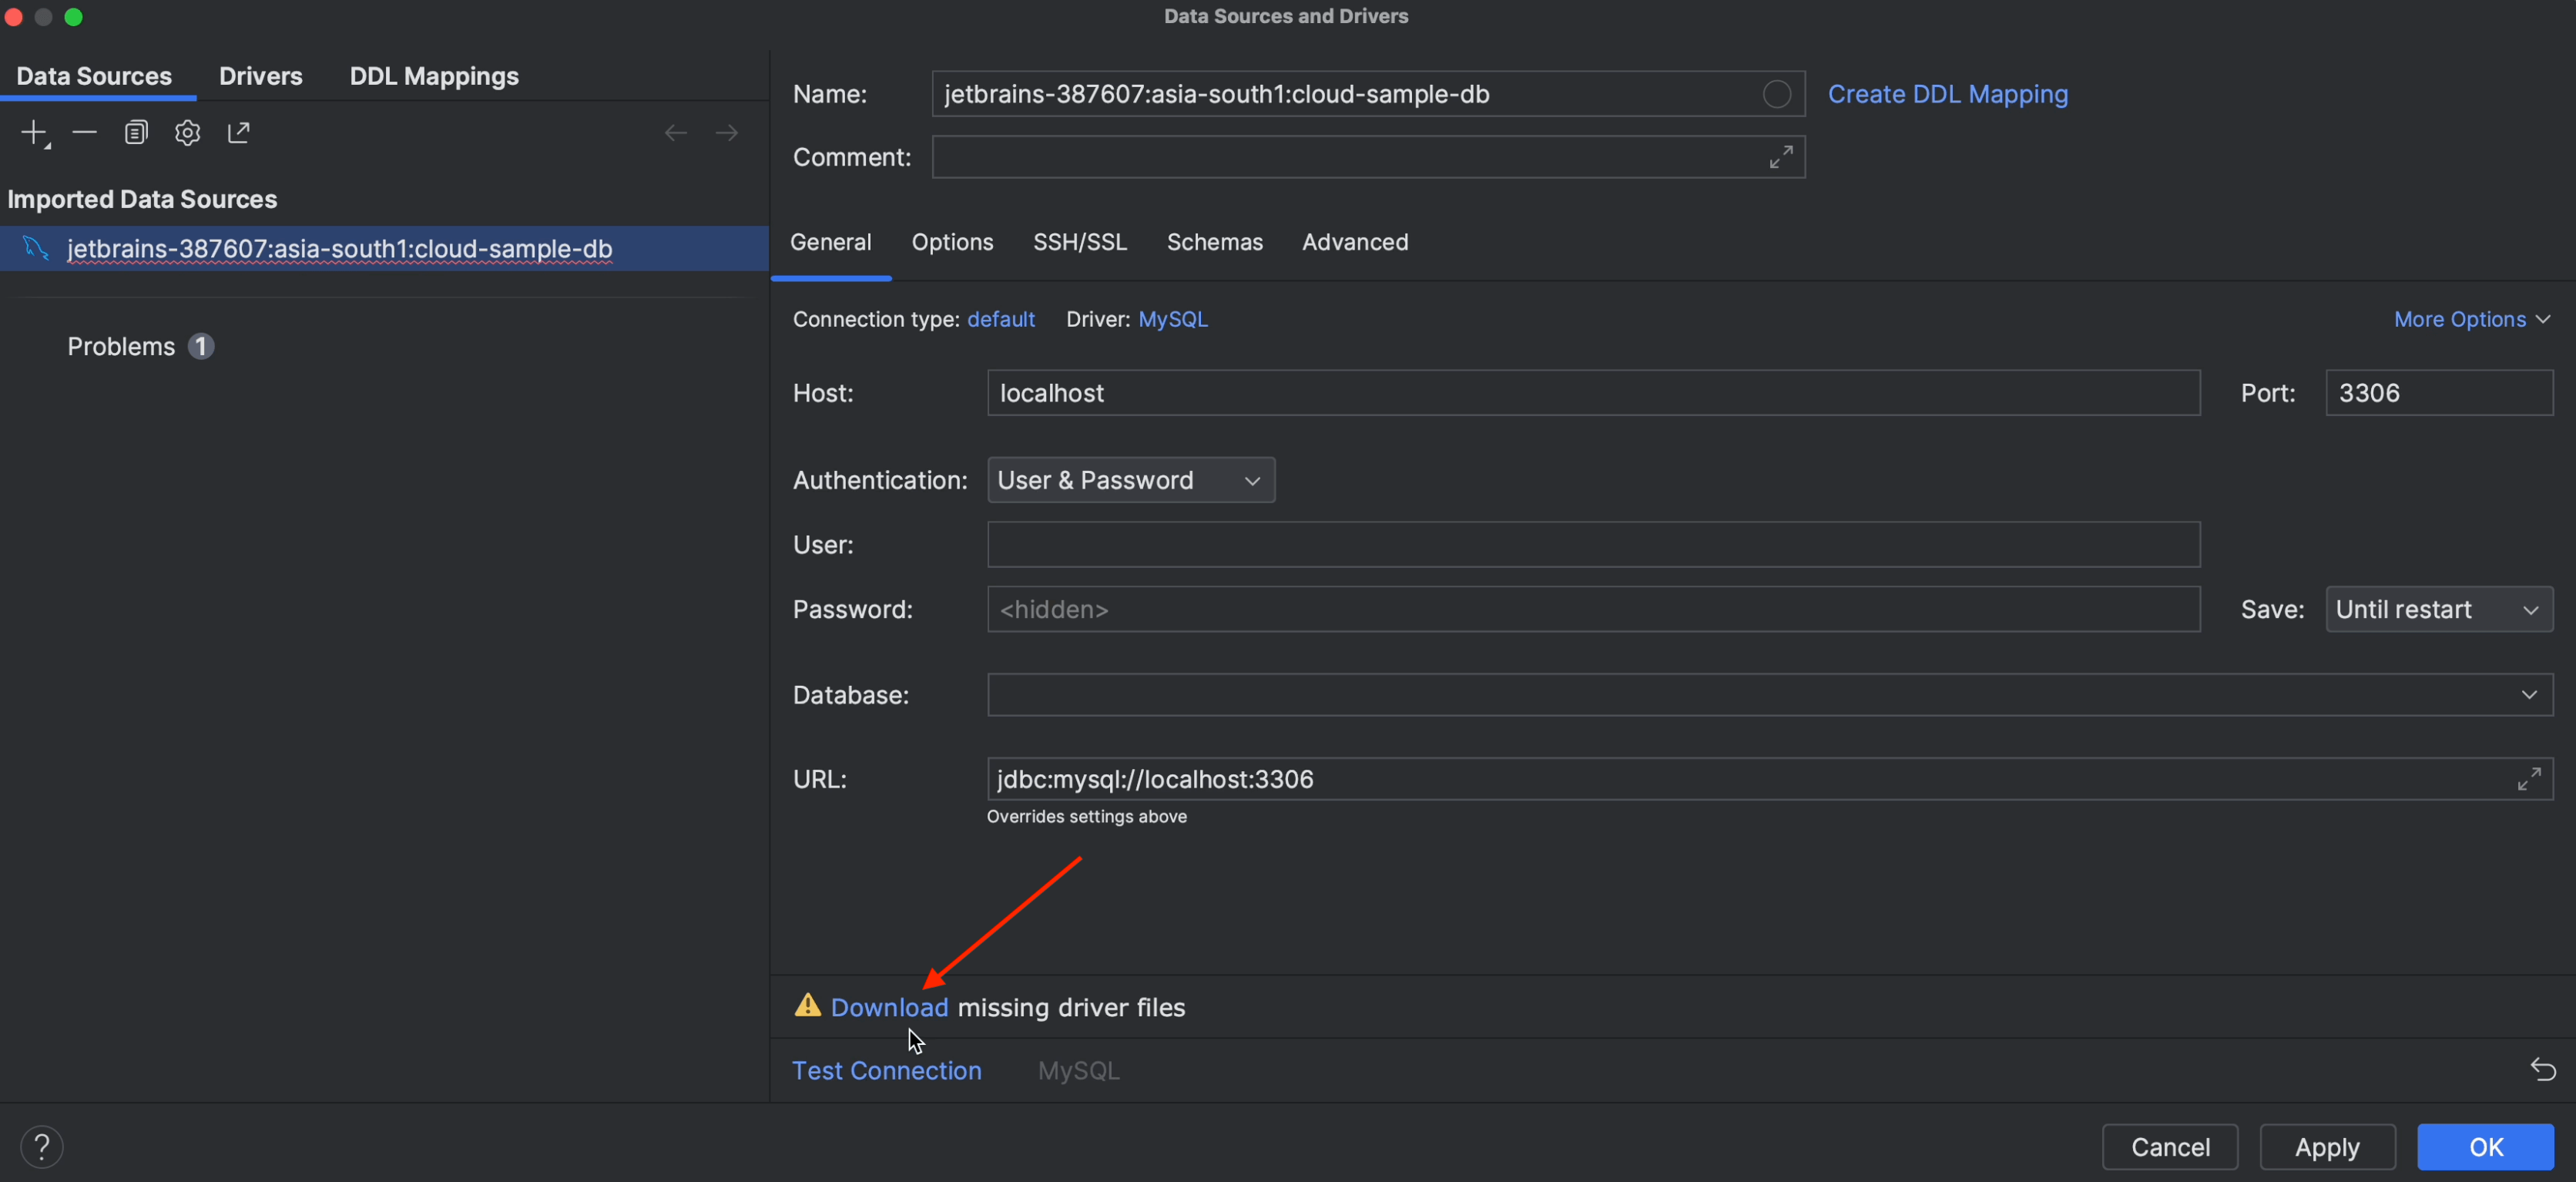Click the add data source icon
Screen dimensions: 2576x1182
pos(33,132)
